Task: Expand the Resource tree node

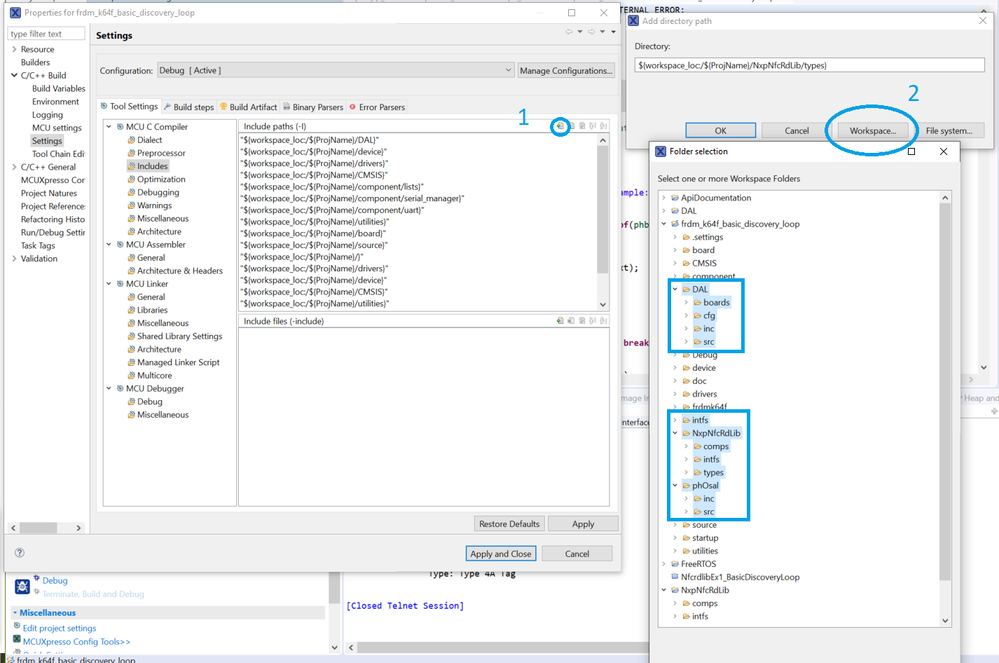Action: 14,49
